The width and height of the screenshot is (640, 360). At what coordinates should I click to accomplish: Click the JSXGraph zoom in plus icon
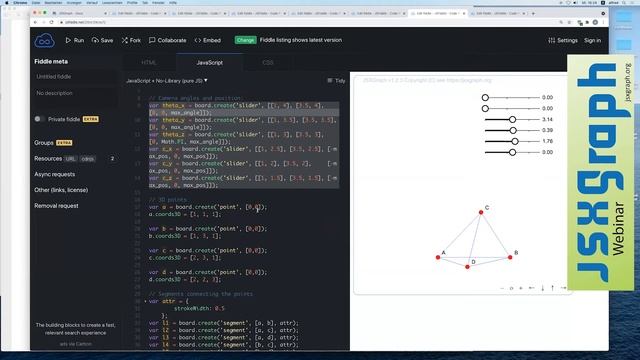click(521, 288)
